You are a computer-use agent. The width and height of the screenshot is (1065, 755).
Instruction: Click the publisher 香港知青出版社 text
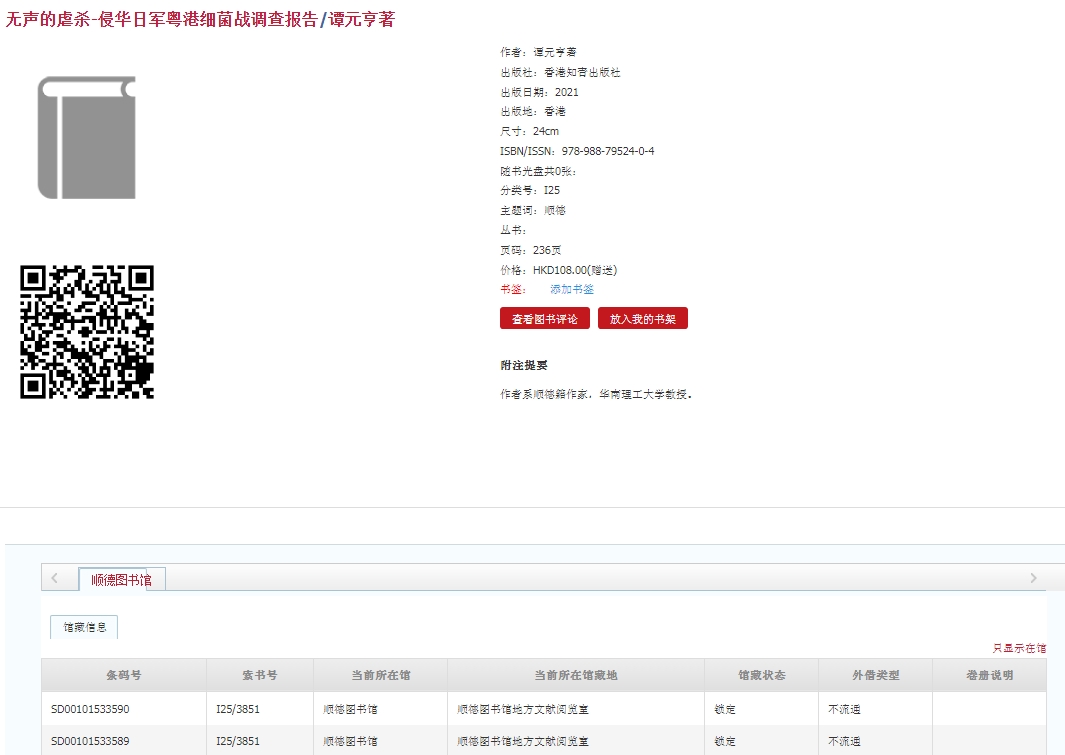(x=582, y=72)
